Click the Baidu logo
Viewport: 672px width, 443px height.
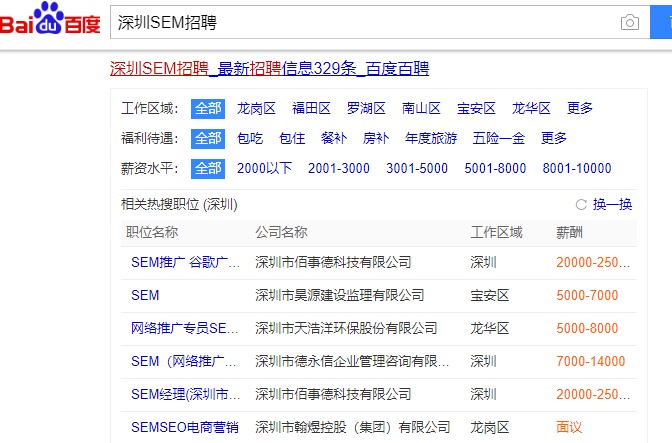[x=50, y=19]
